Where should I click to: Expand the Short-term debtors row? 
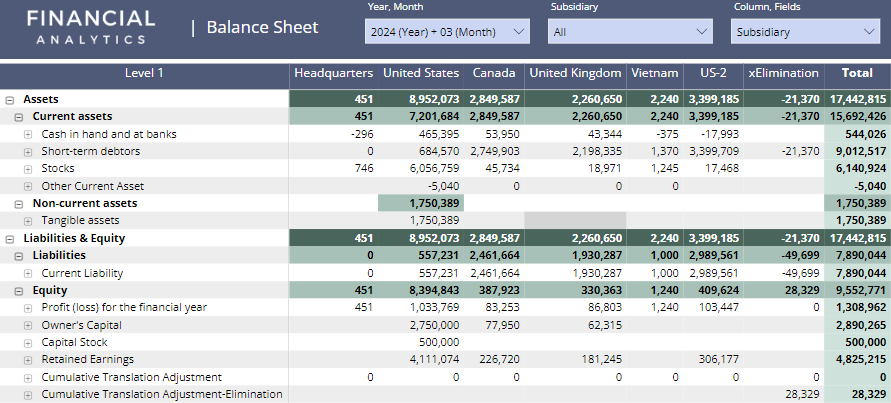click(28, 151)
